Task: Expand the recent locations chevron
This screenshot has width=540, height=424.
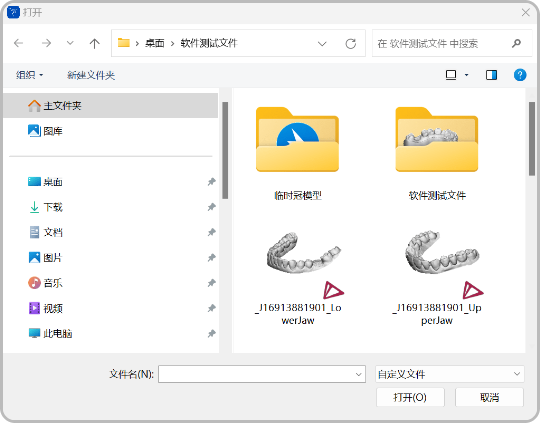Action: [x=70, y=43]
